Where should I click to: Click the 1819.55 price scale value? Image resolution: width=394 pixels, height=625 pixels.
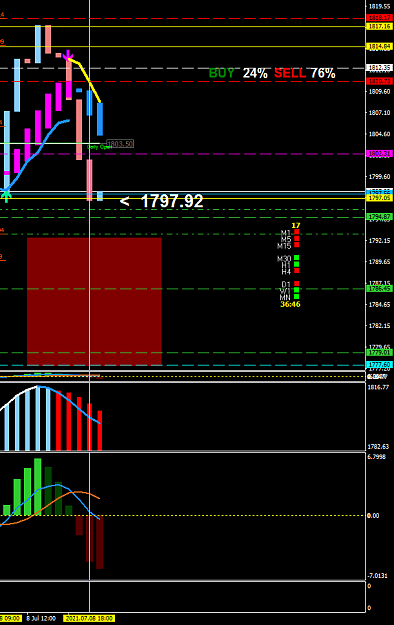click(379, 6)
